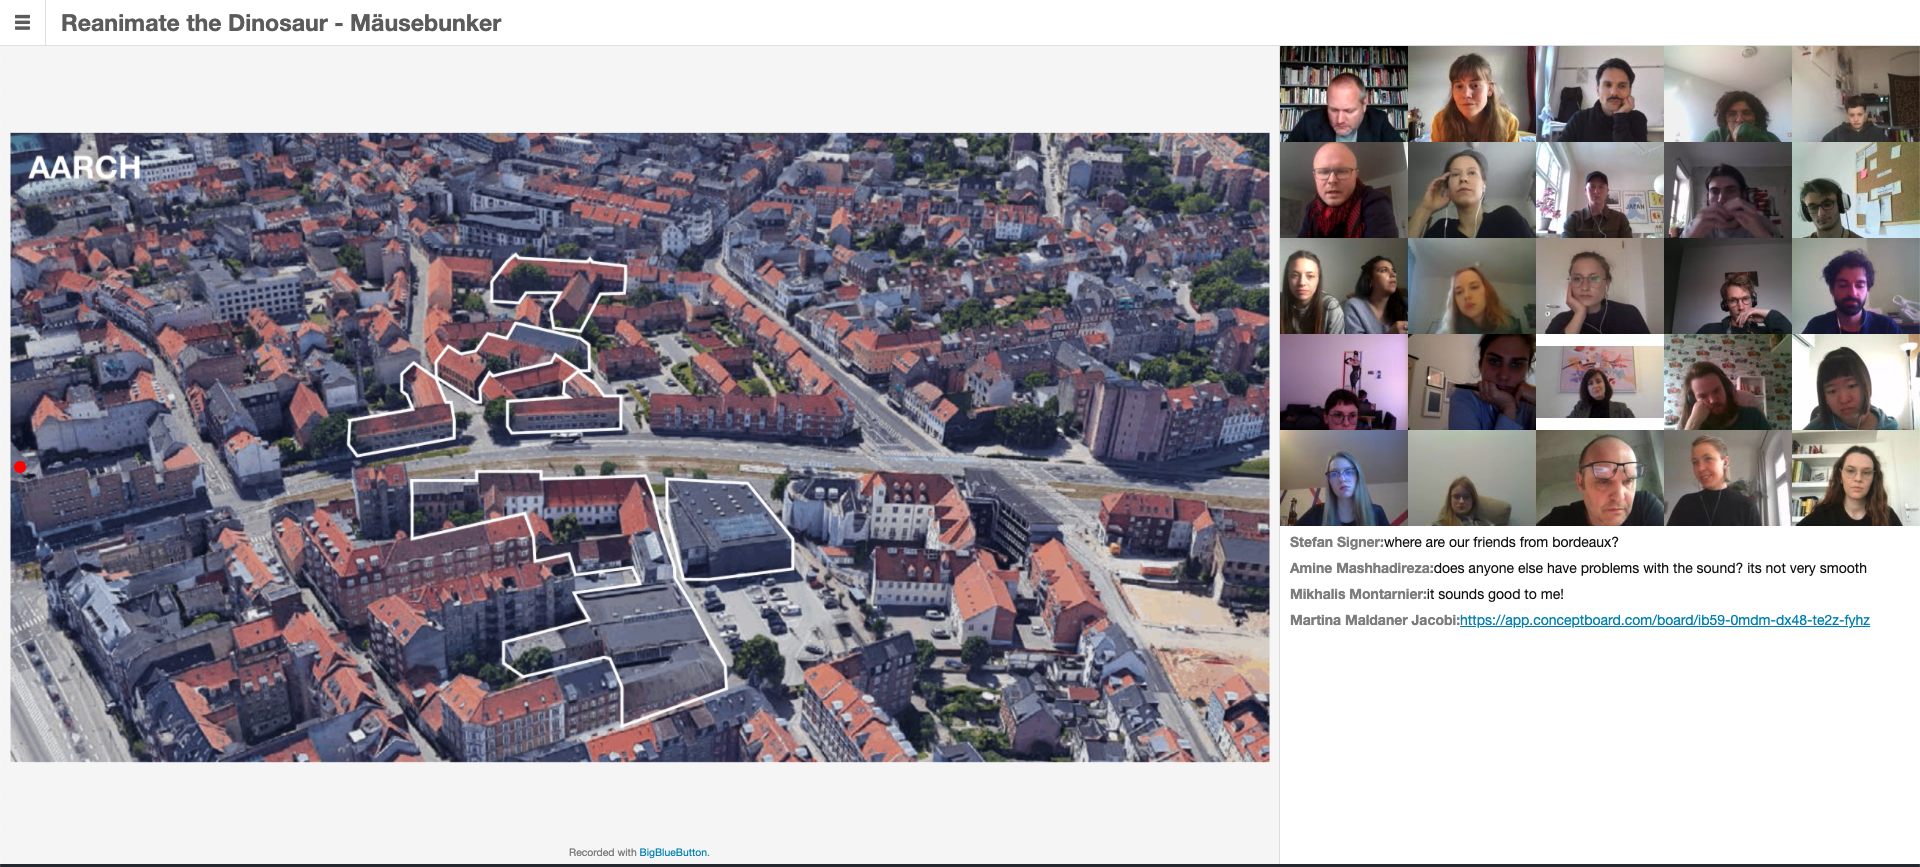Click the AARCH logo on the slide
This screenshot has width=1920, height=867.
[85, 167]
